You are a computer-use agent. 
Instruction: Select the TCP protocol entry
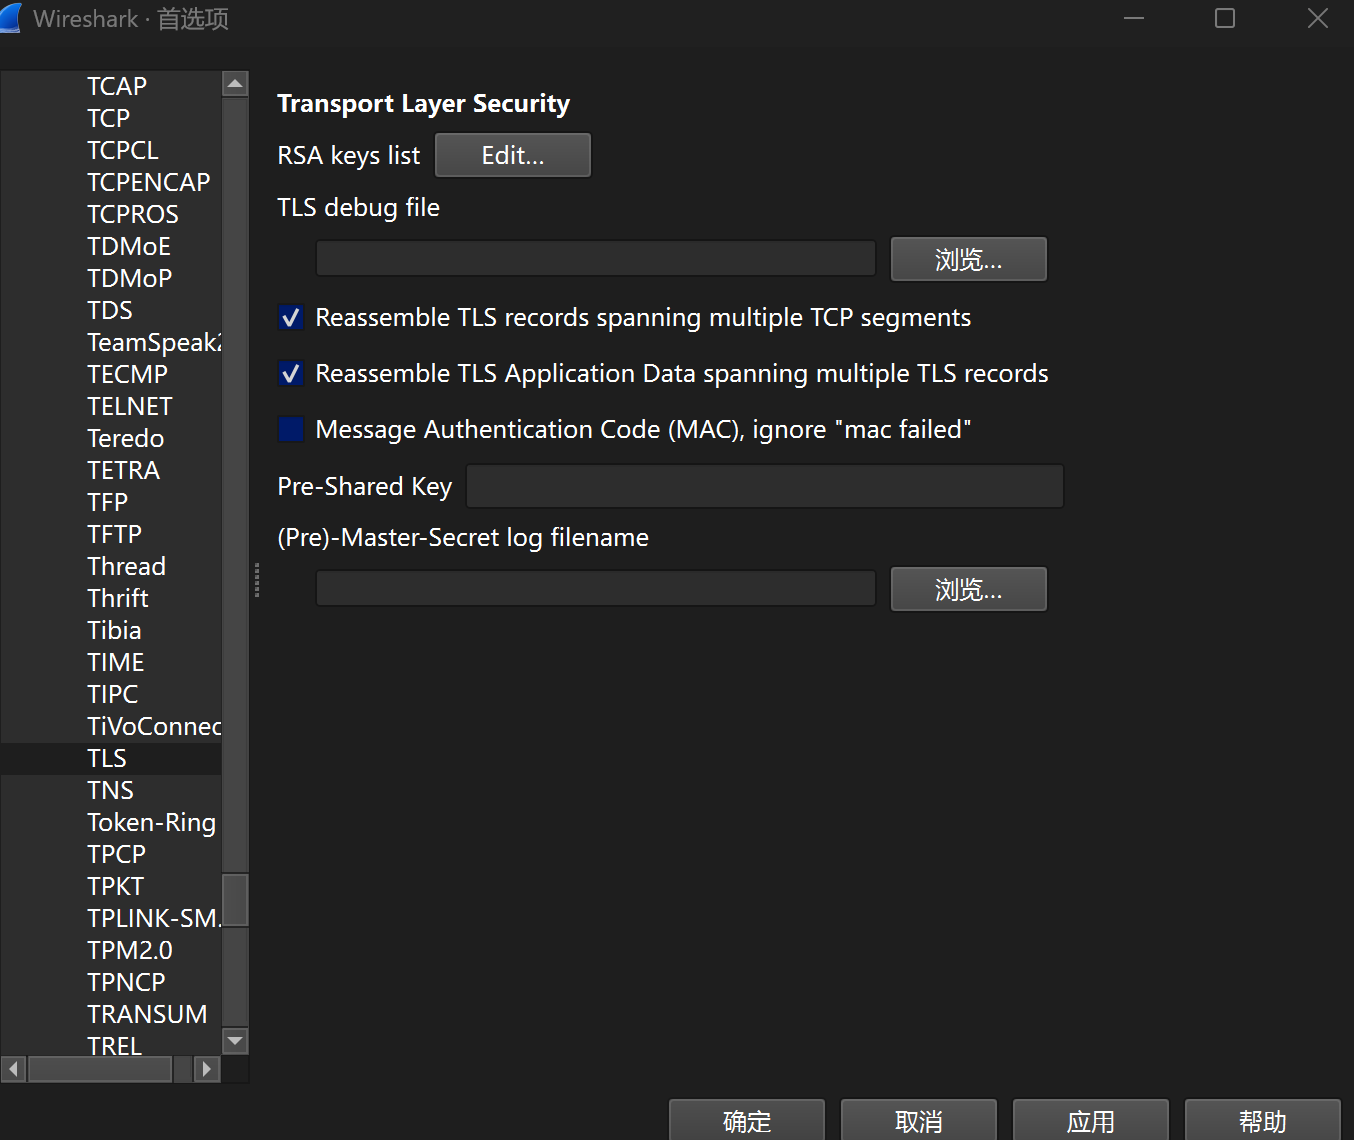coord(107,117)
